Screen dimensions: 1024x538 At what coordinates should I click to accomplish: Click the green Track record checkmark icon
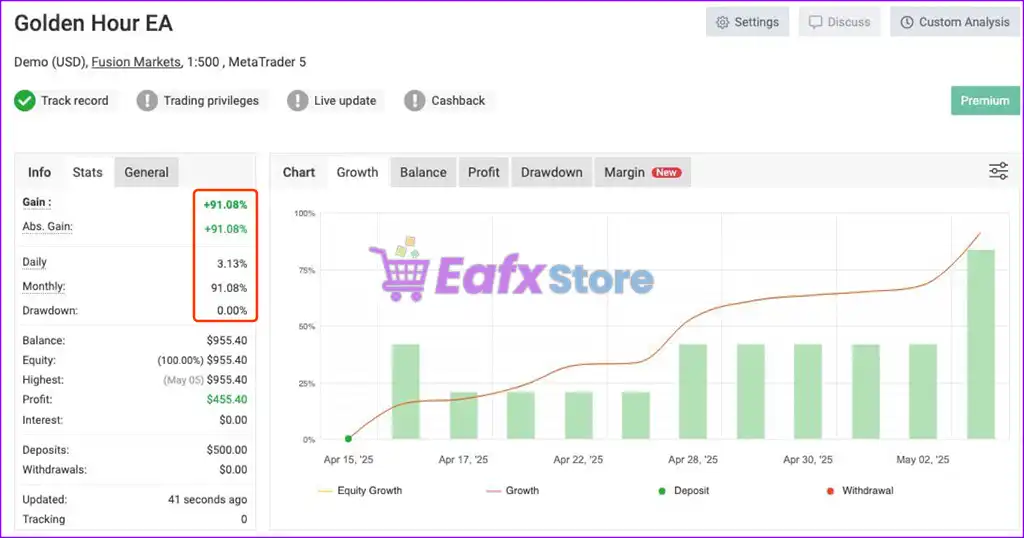coord(25,101)
